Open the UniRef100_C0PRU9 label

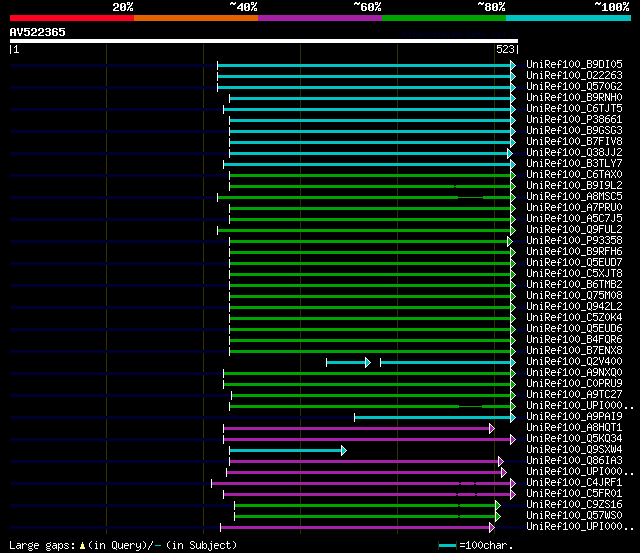[x=574, y=384]
